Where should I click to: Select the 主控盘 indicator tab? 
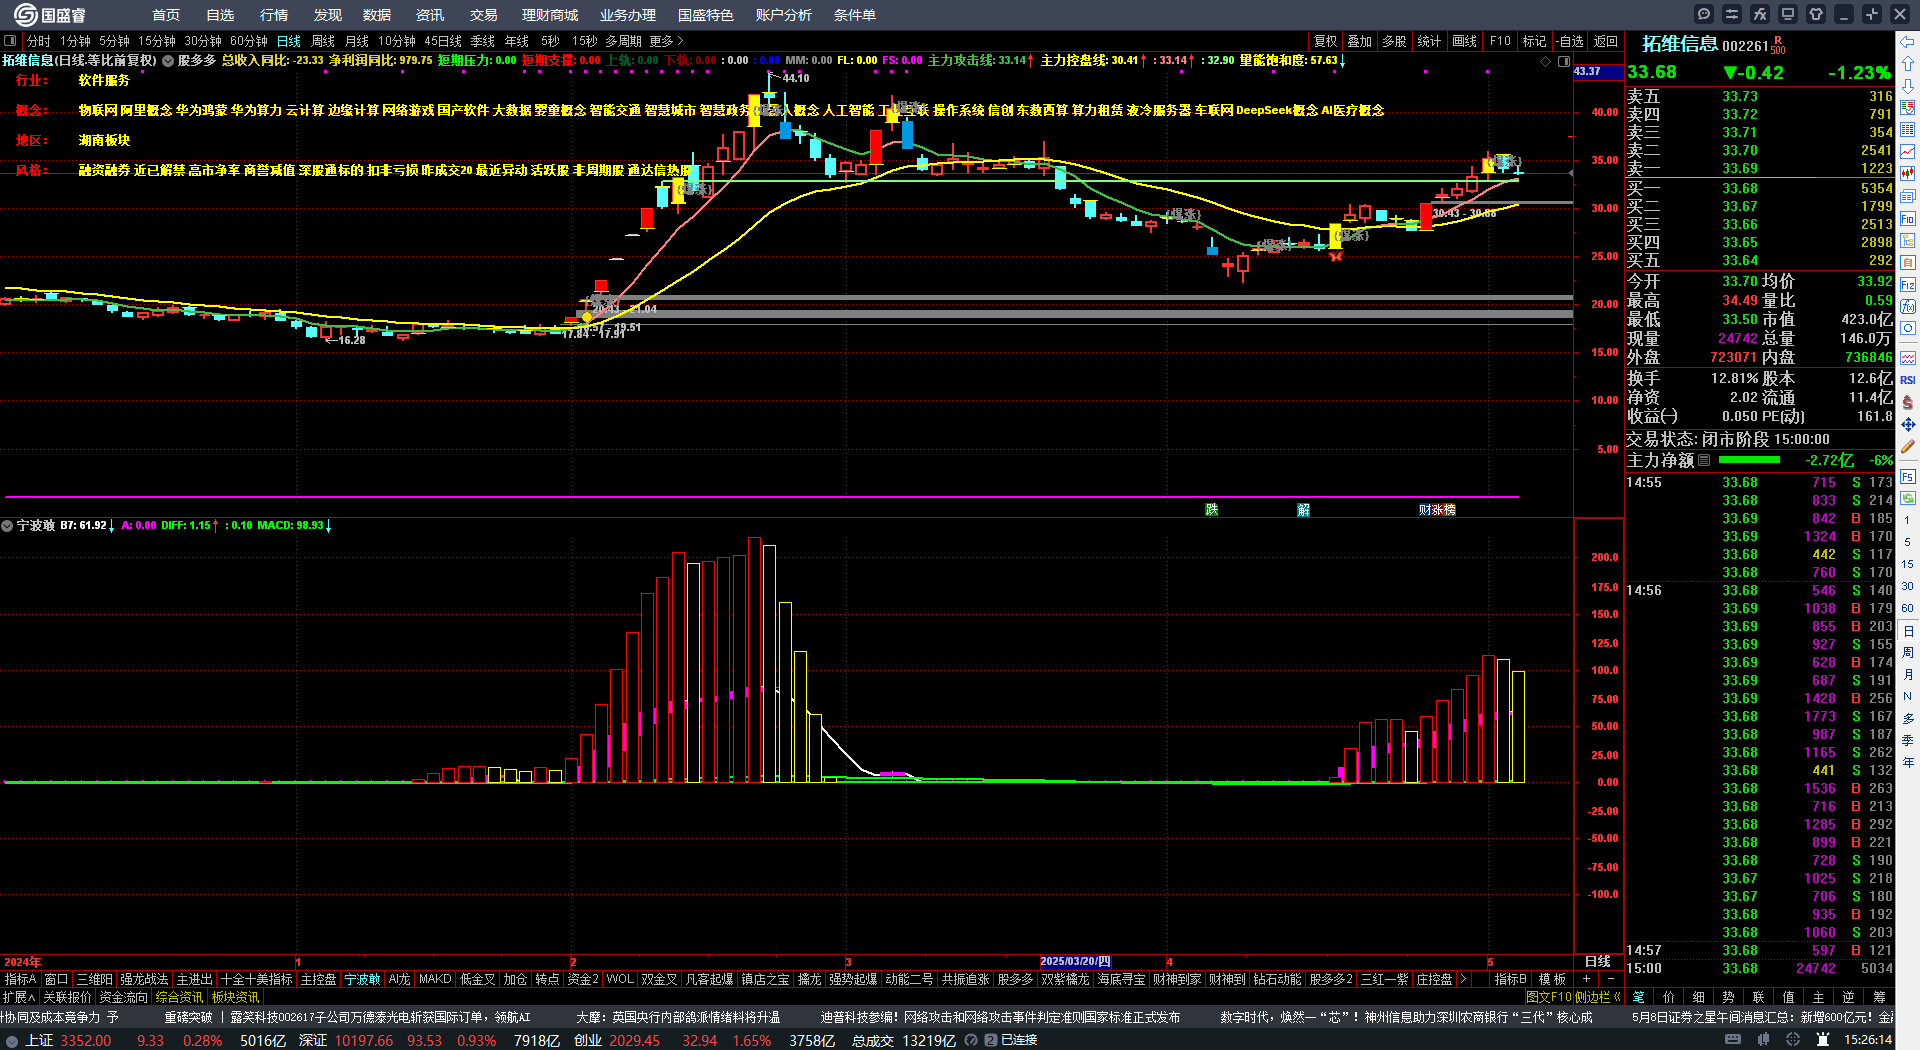click(318, 979)
